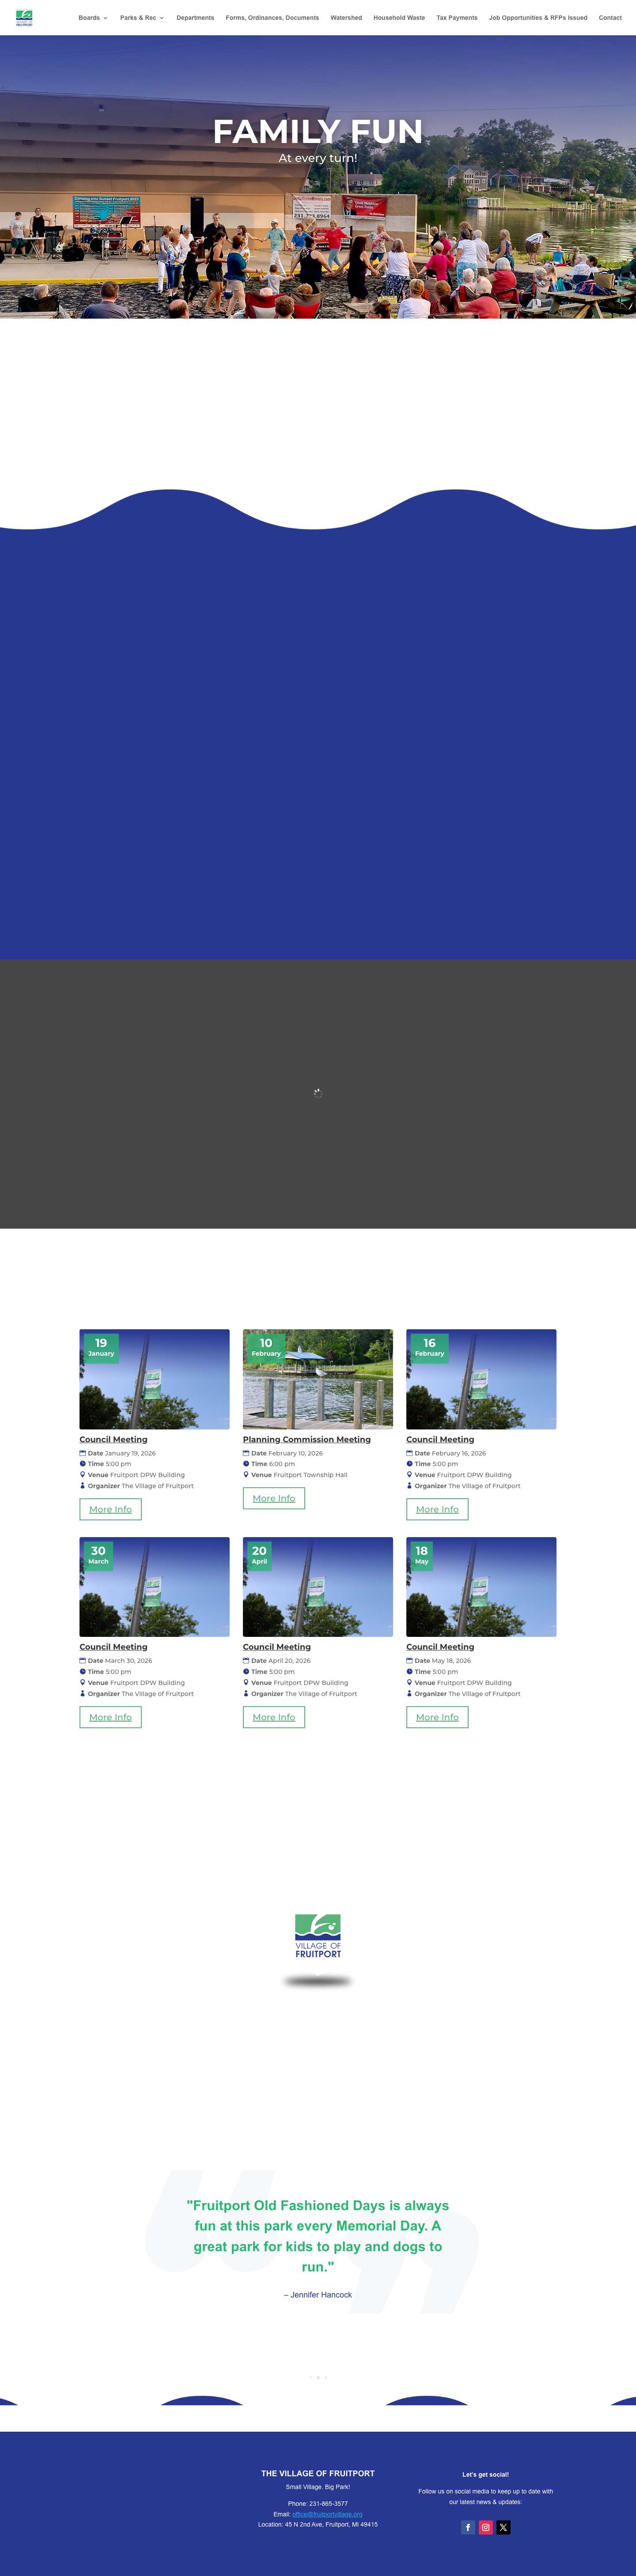636x2576 pixels.
Task: Open the event image thumbnail for May 18
Action: pos(481,1587)
